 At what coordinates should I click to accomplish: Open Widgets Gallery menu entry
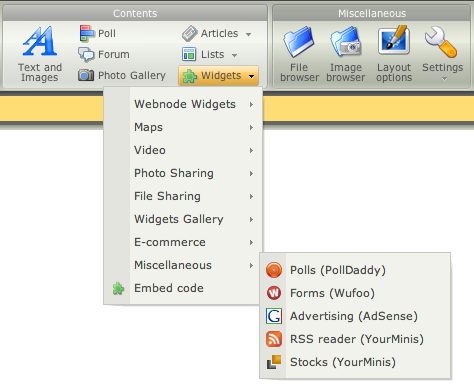point(183,219)
